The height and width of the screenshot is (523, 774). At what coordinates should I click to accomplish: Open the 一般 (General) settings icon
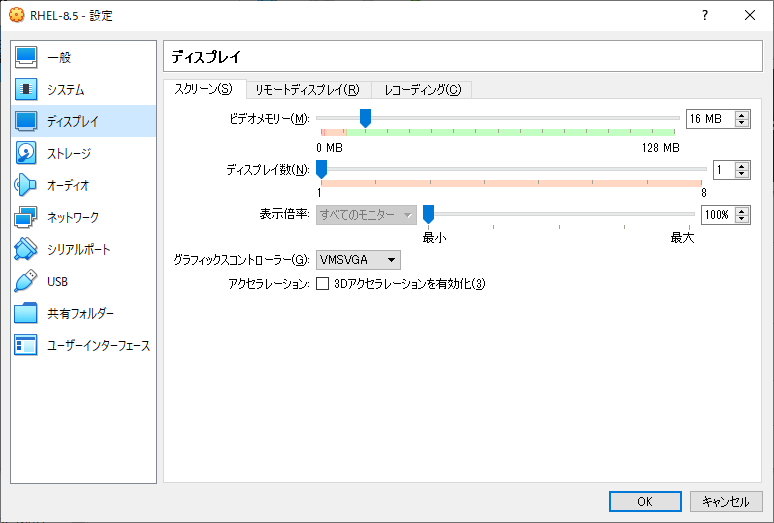26,57
